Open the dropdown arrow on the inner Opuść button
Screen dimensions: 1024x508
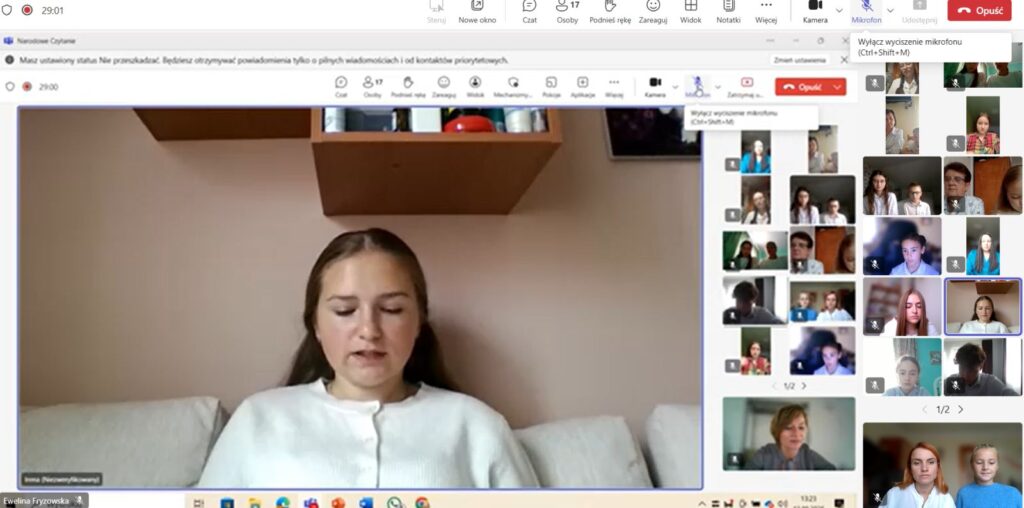point(838,87)
